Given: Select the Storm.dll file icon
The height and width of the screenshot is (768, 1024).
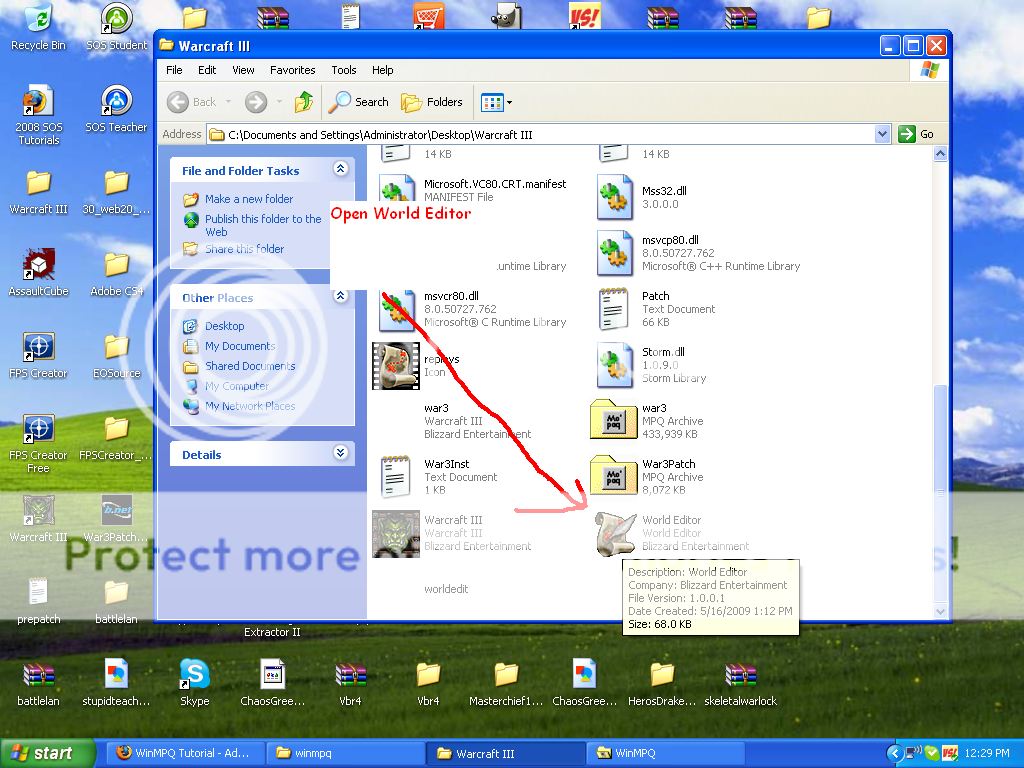Looking at the screenshot, I should coord(615,364).
